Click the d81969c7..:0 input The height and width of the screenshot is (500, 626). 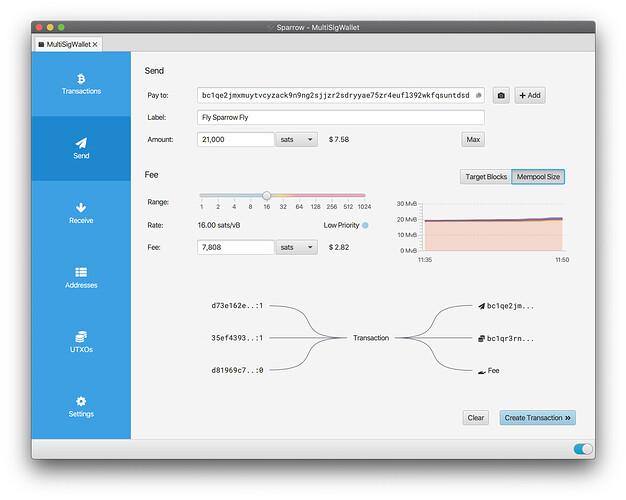pyautogui.click(x=237, y=370)
